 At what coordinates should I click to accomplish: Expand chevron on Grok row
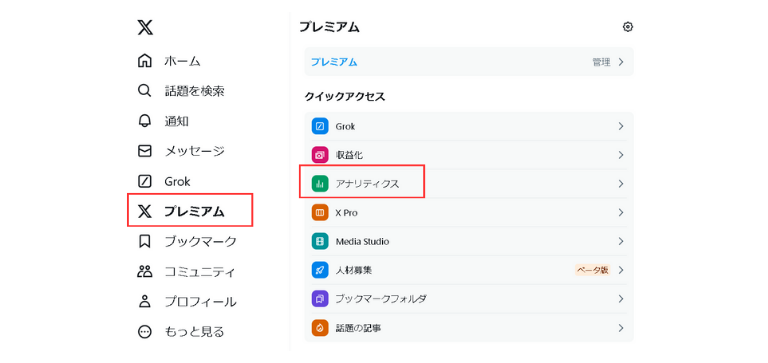pos(621,126)
